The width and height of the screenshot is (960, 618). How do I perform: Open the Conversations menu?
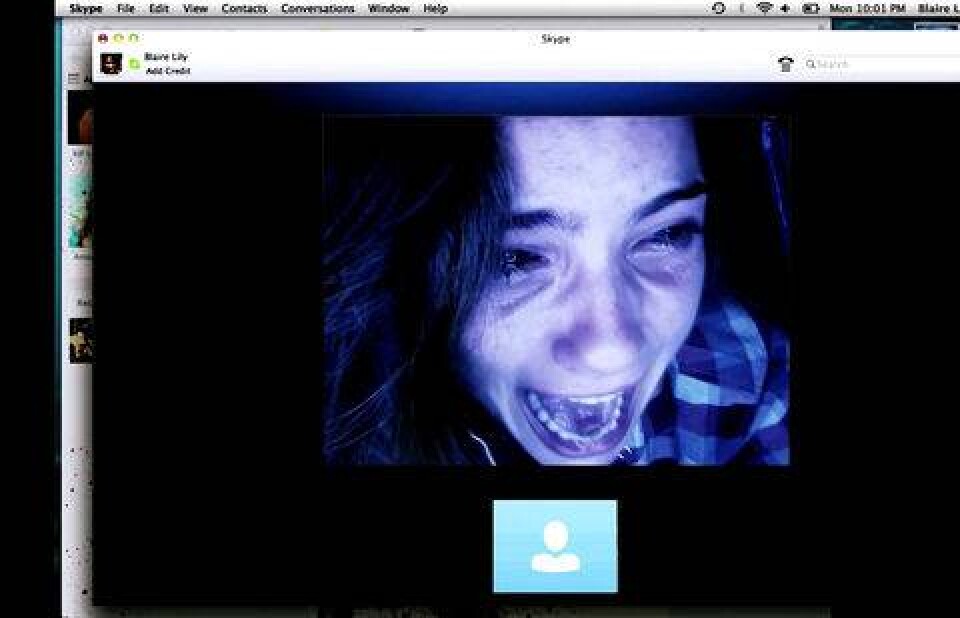click(x=317, y=9)
